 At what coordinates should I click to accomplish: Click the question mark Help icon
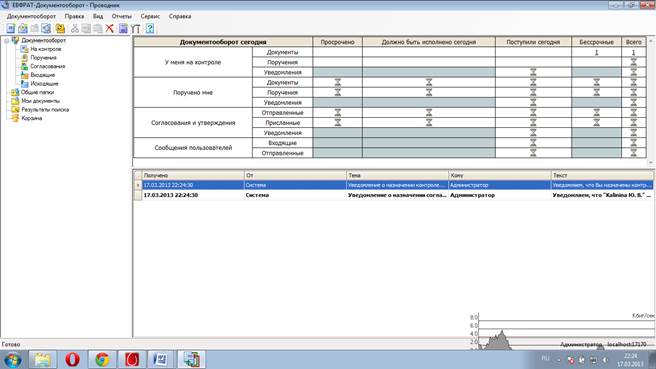tap(150, 28)
